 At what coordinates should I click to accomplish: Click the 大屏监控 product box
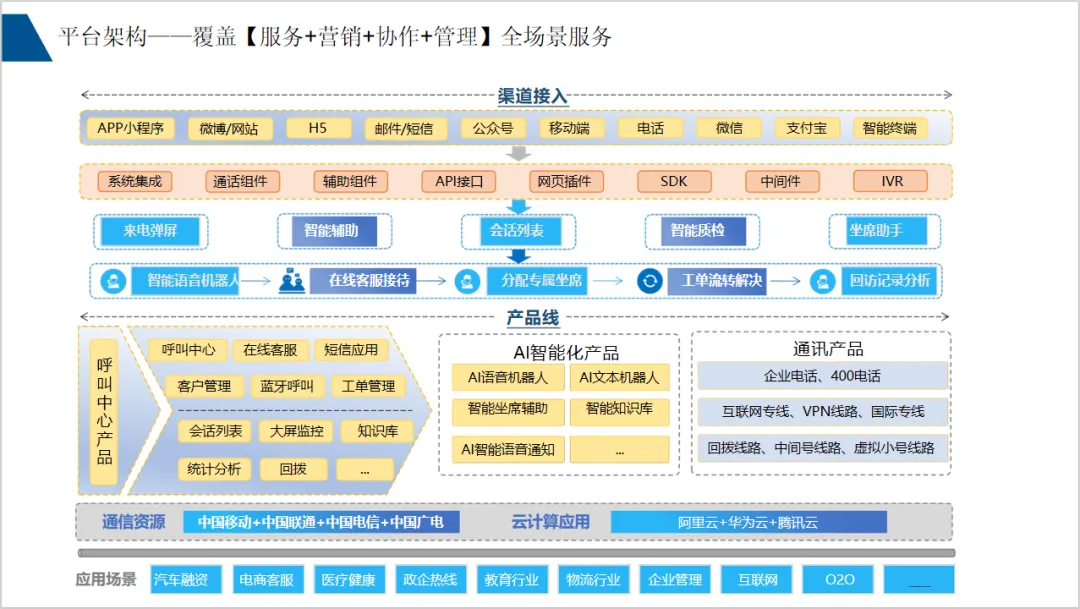click(x=296, y=431)
